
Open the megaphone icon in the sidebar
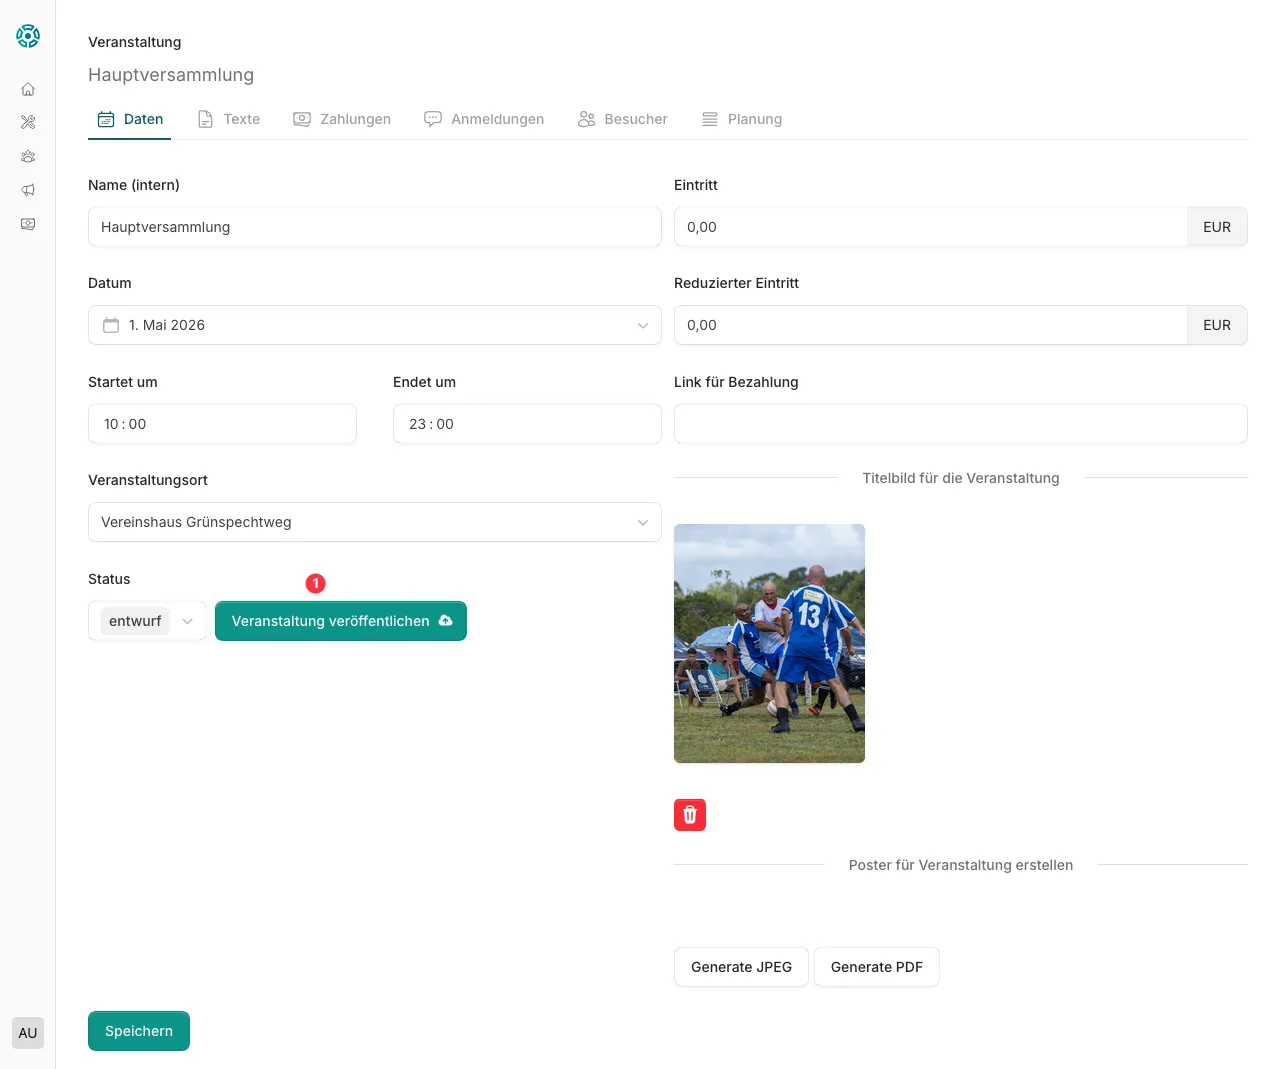point(28,190)
